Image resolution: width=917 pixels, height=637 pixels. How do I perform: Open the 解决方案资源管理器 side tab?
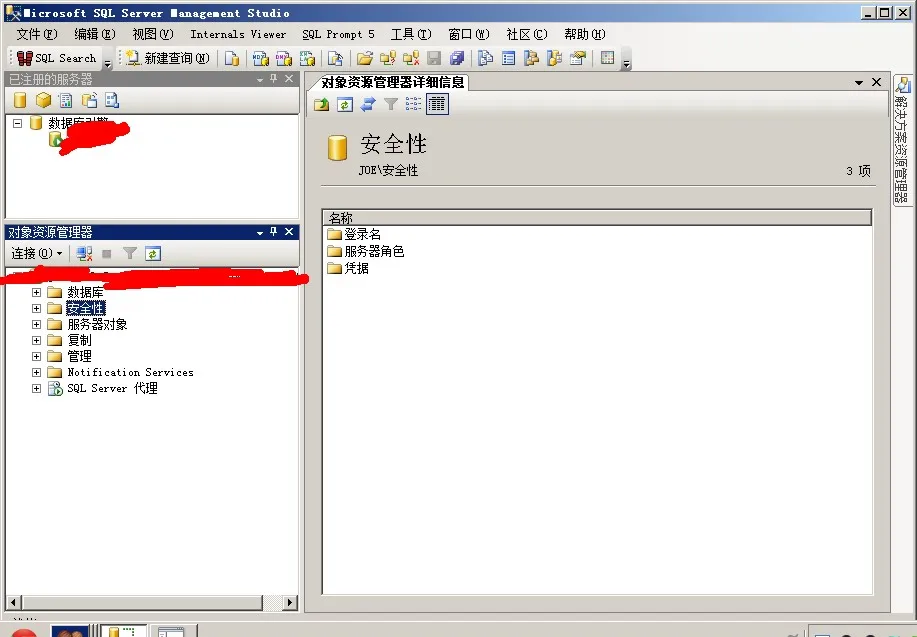tap(902, 140)
